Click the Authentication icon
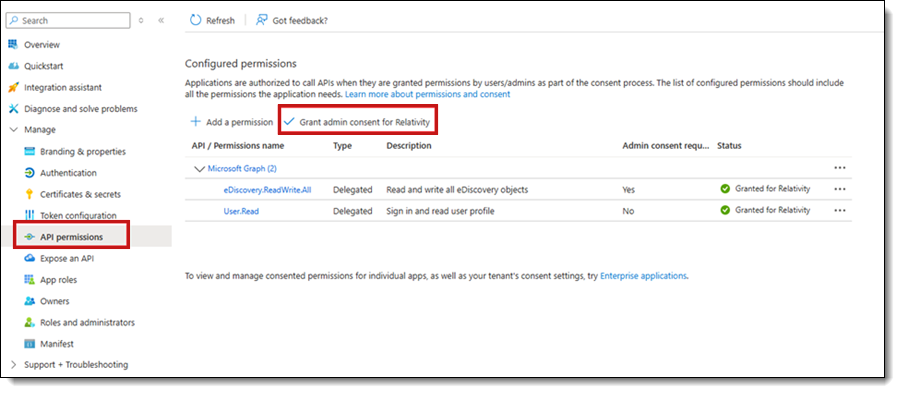Viewport: 900px width, 393px height. 30,173
